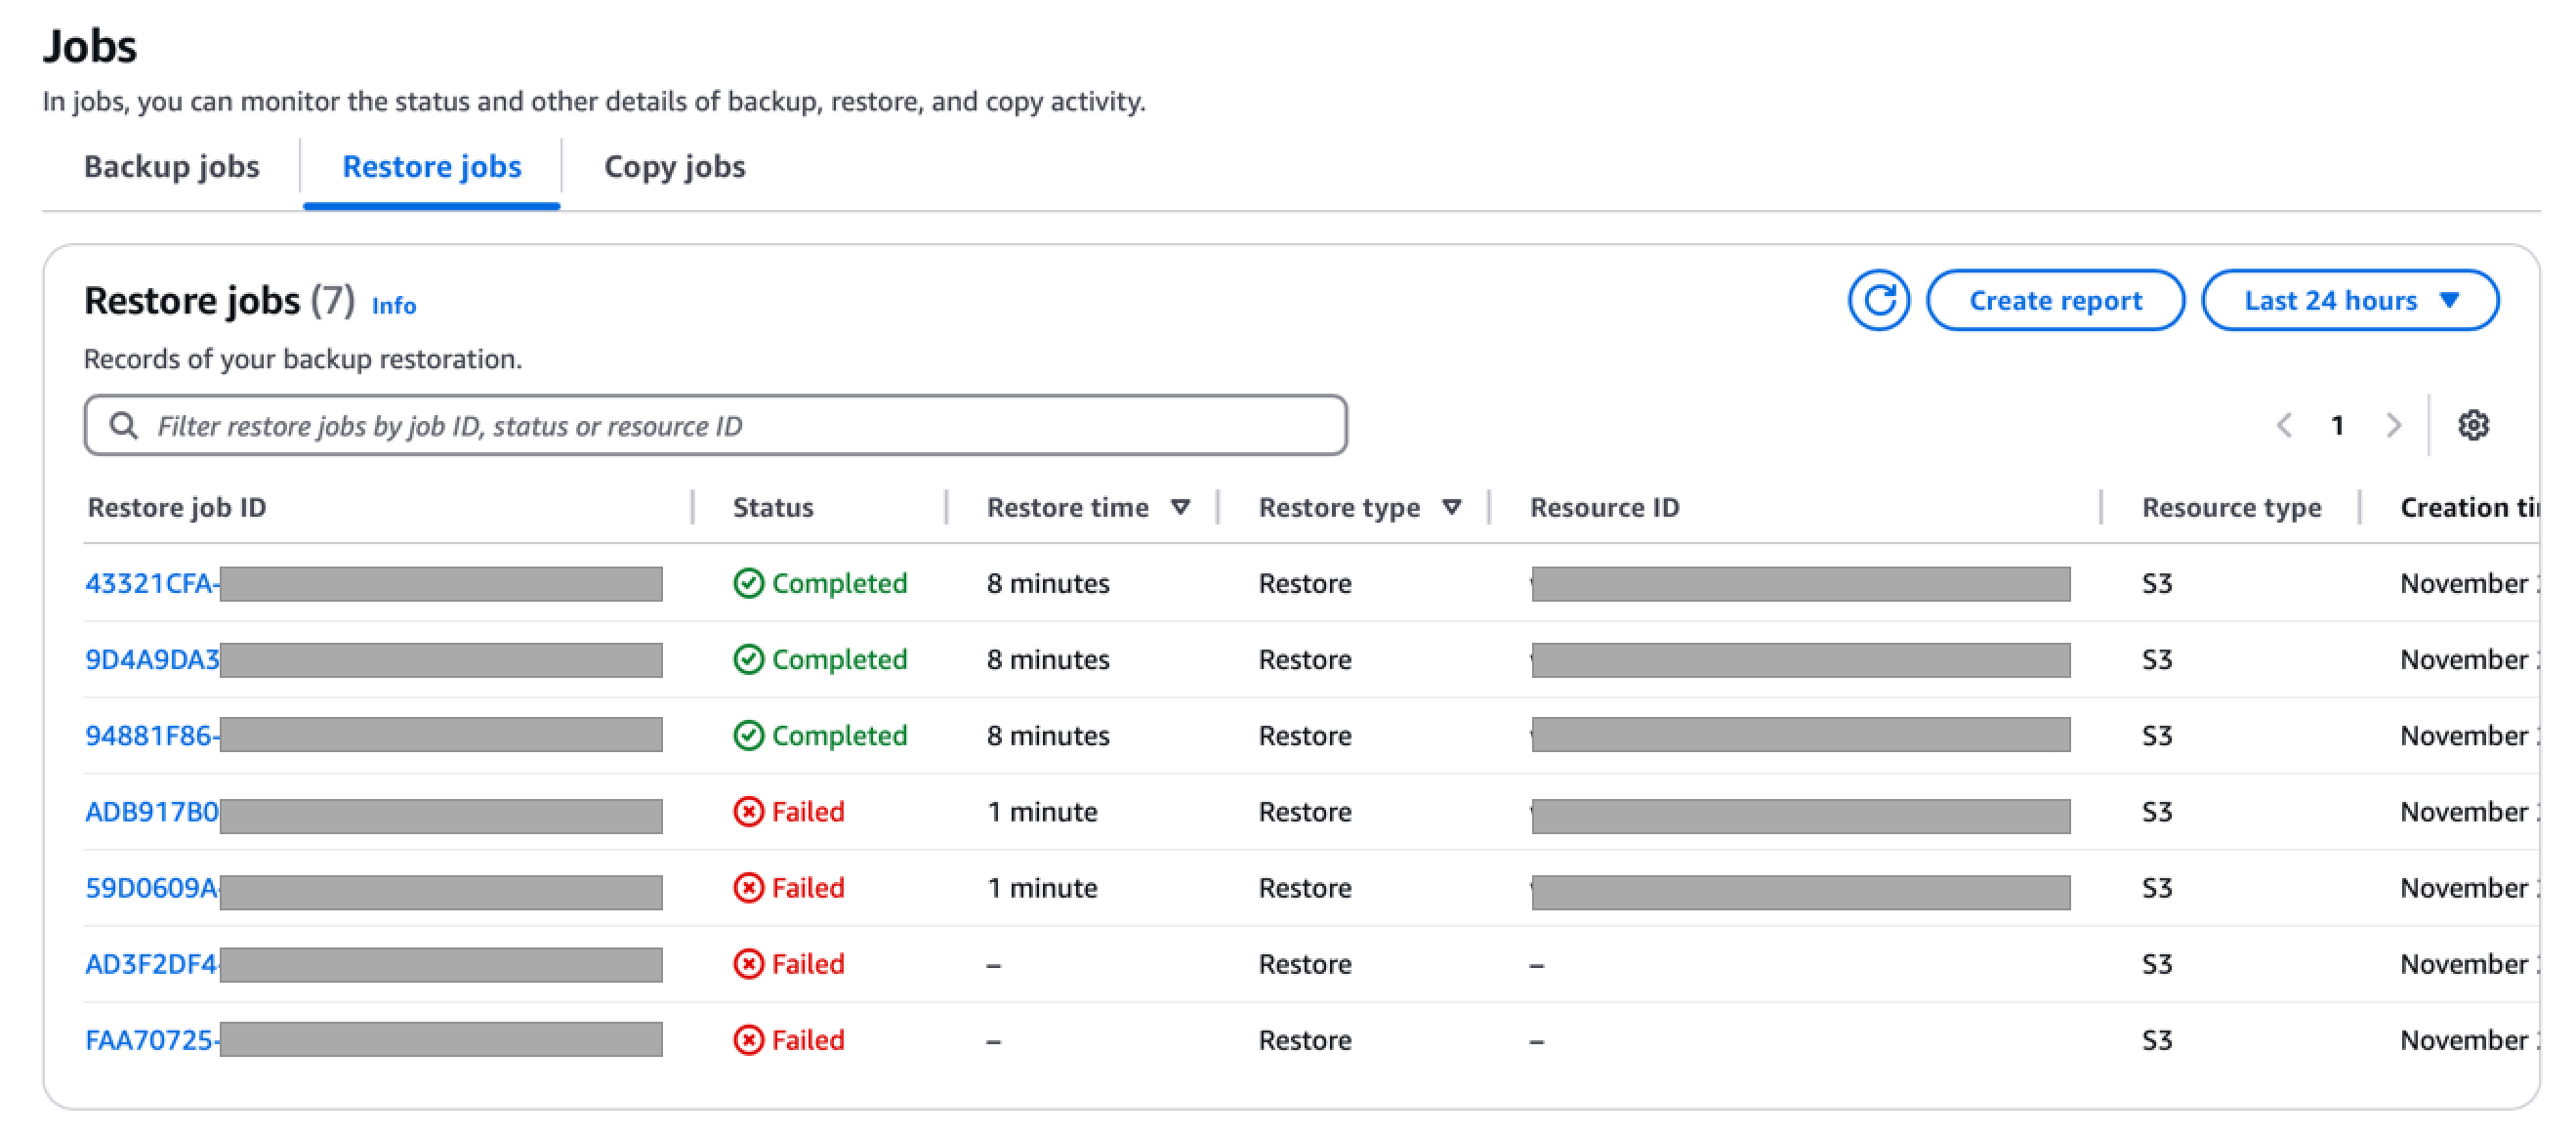This screenshot has width=2576, height=1137.
Task: Click Failed status icon for job 59D0609A
Action: point(748,887)
